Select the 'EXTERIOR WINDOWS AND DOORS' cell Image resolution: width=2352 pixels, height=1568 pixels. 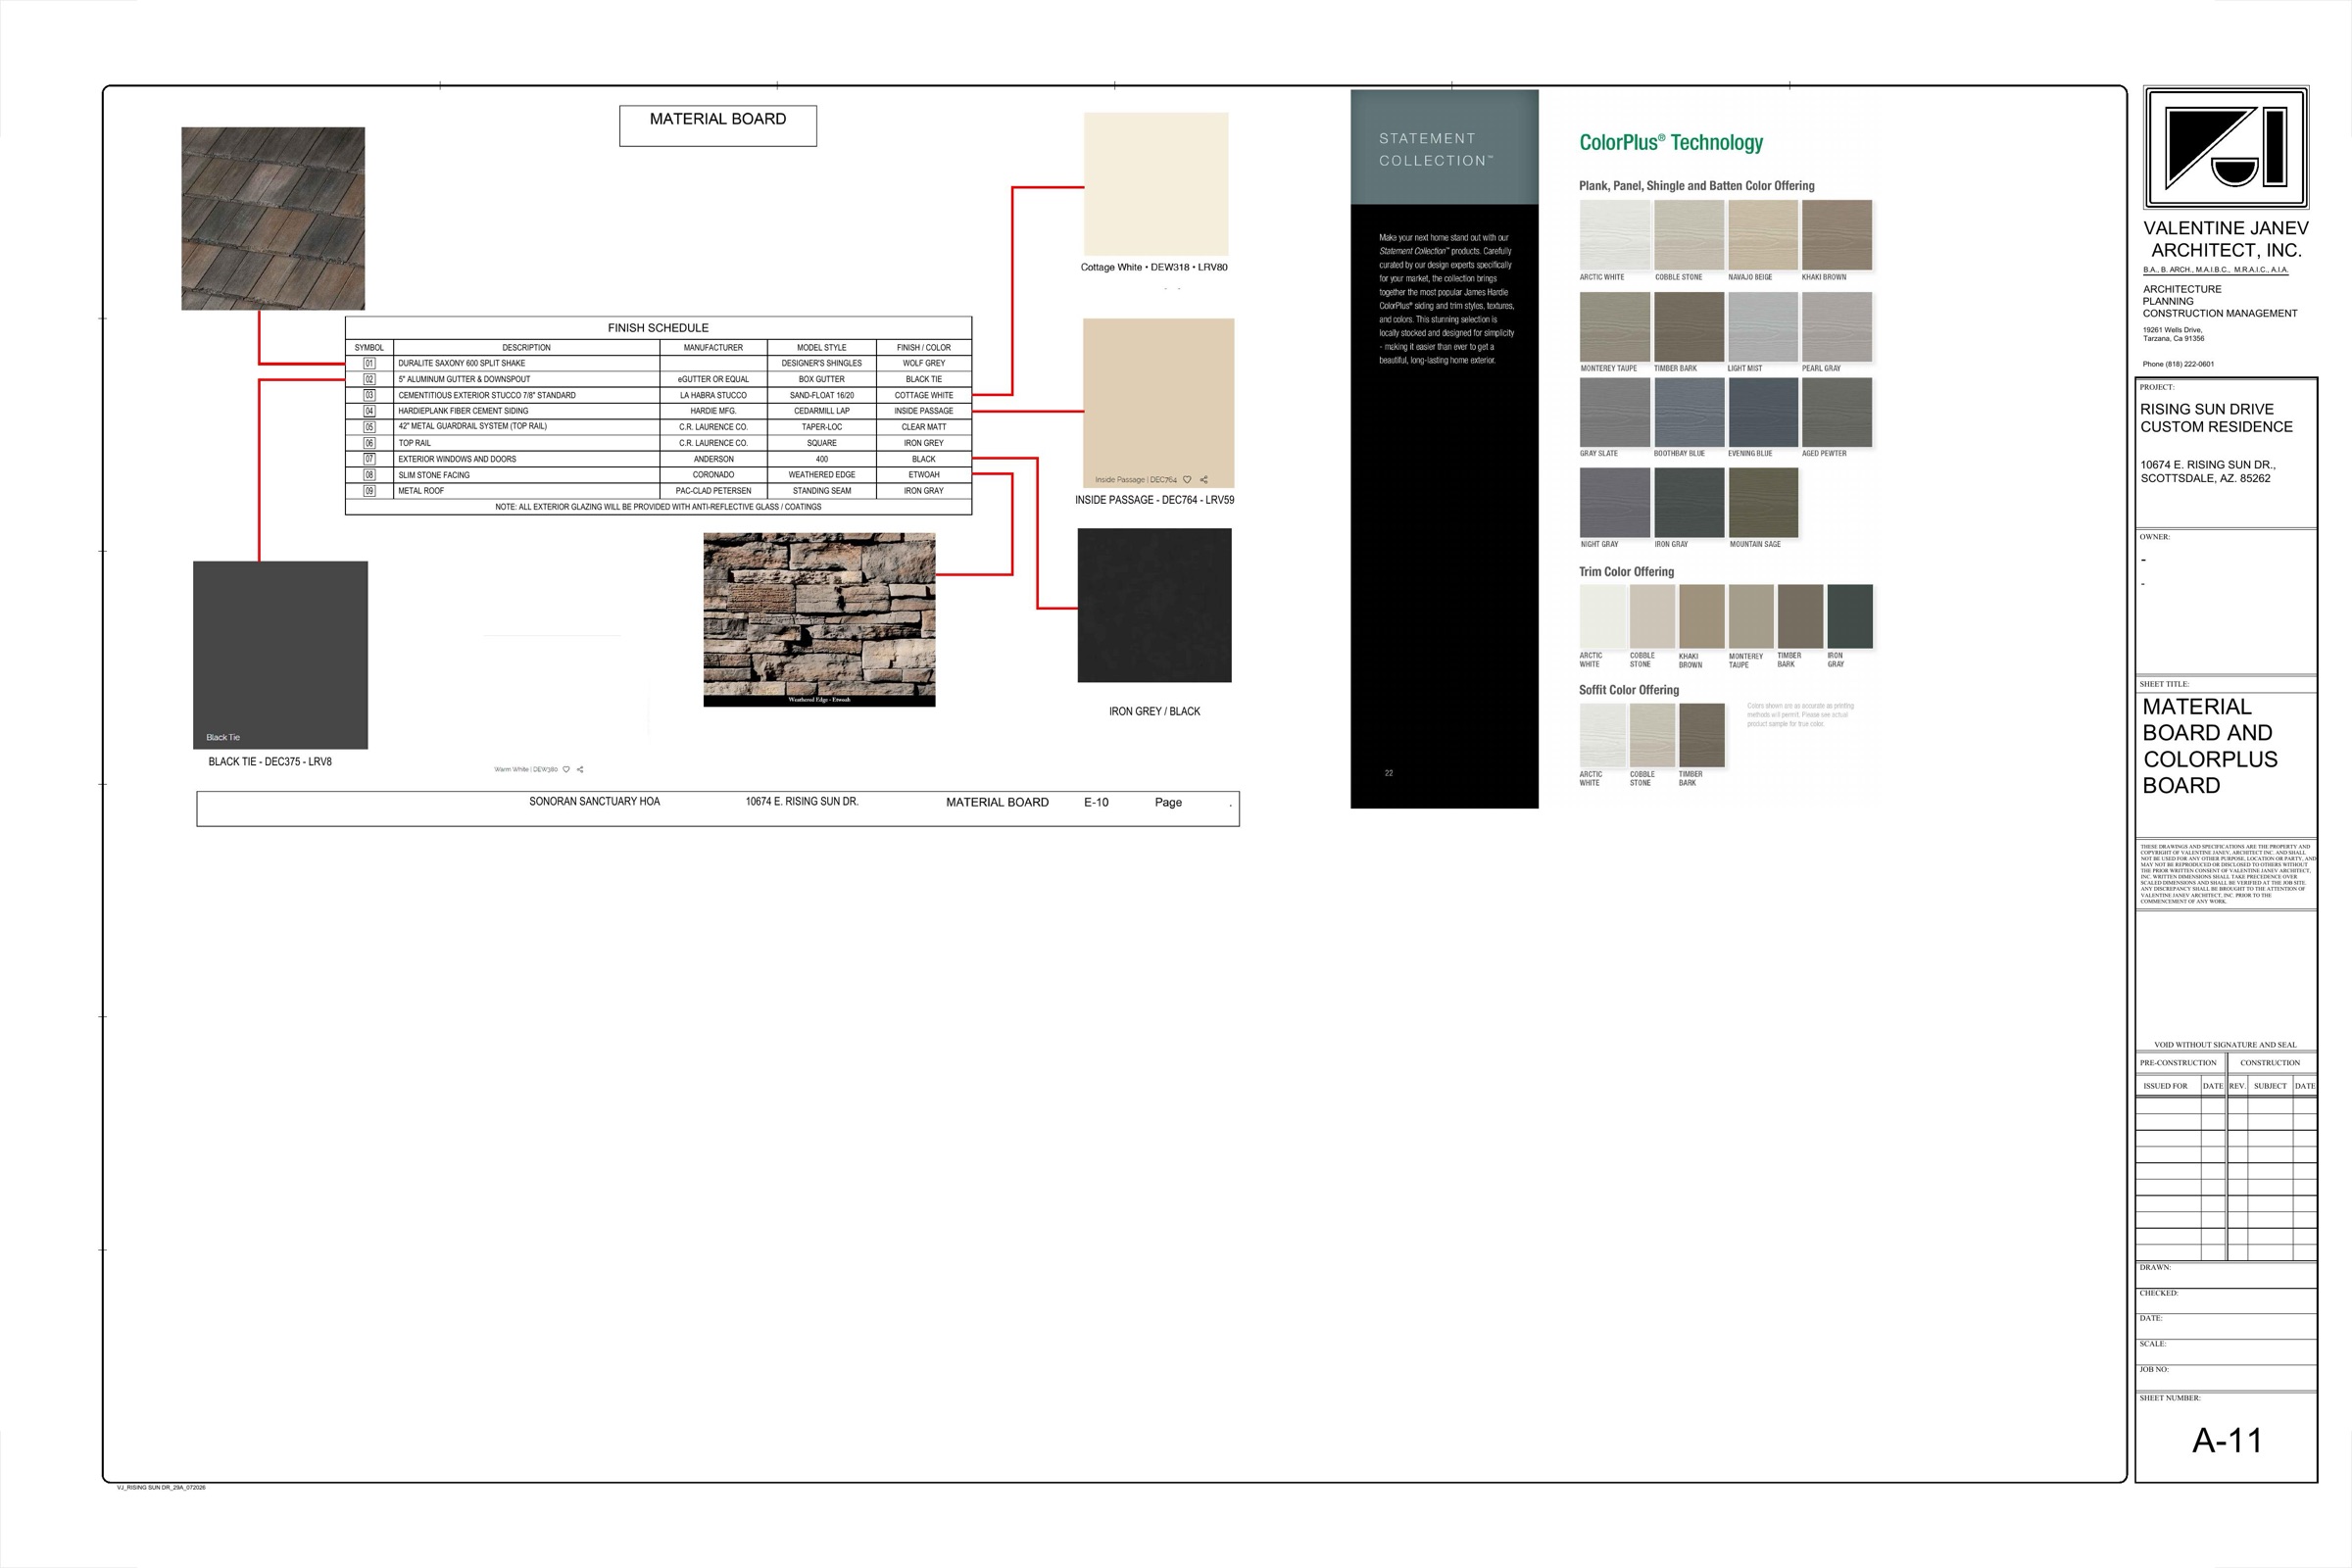(x=526, y=459)
